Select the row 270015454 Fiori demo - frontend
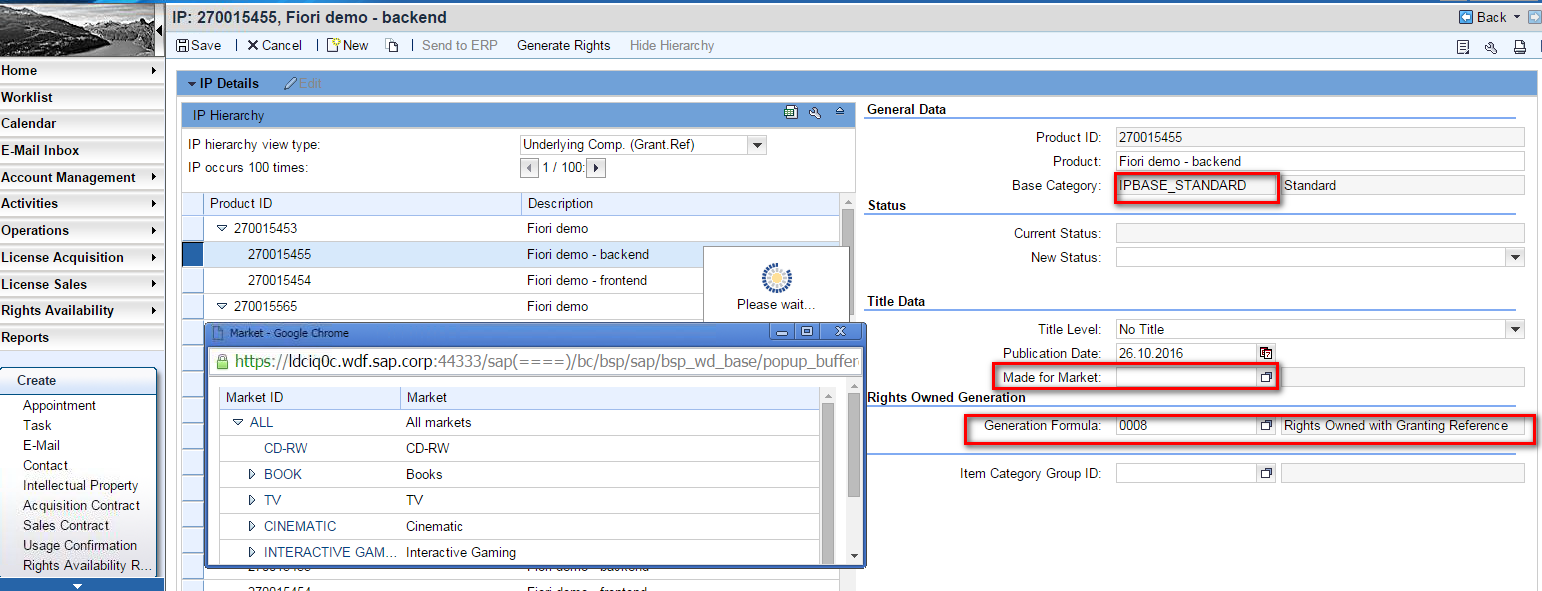1542x591 pixels. (x=510, y=280)
